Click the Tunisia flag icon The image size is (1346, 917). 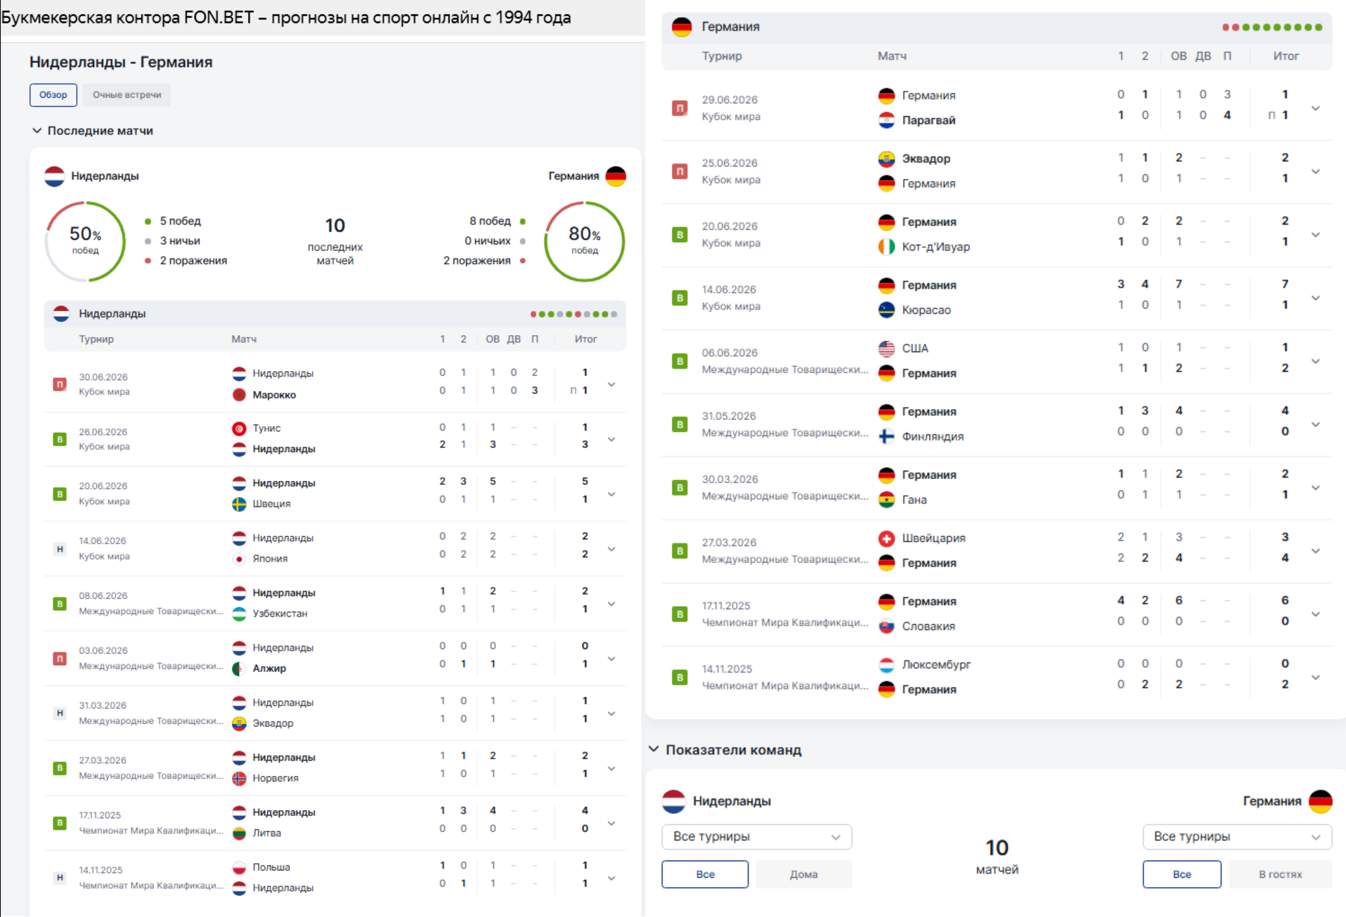coord(239,428)
